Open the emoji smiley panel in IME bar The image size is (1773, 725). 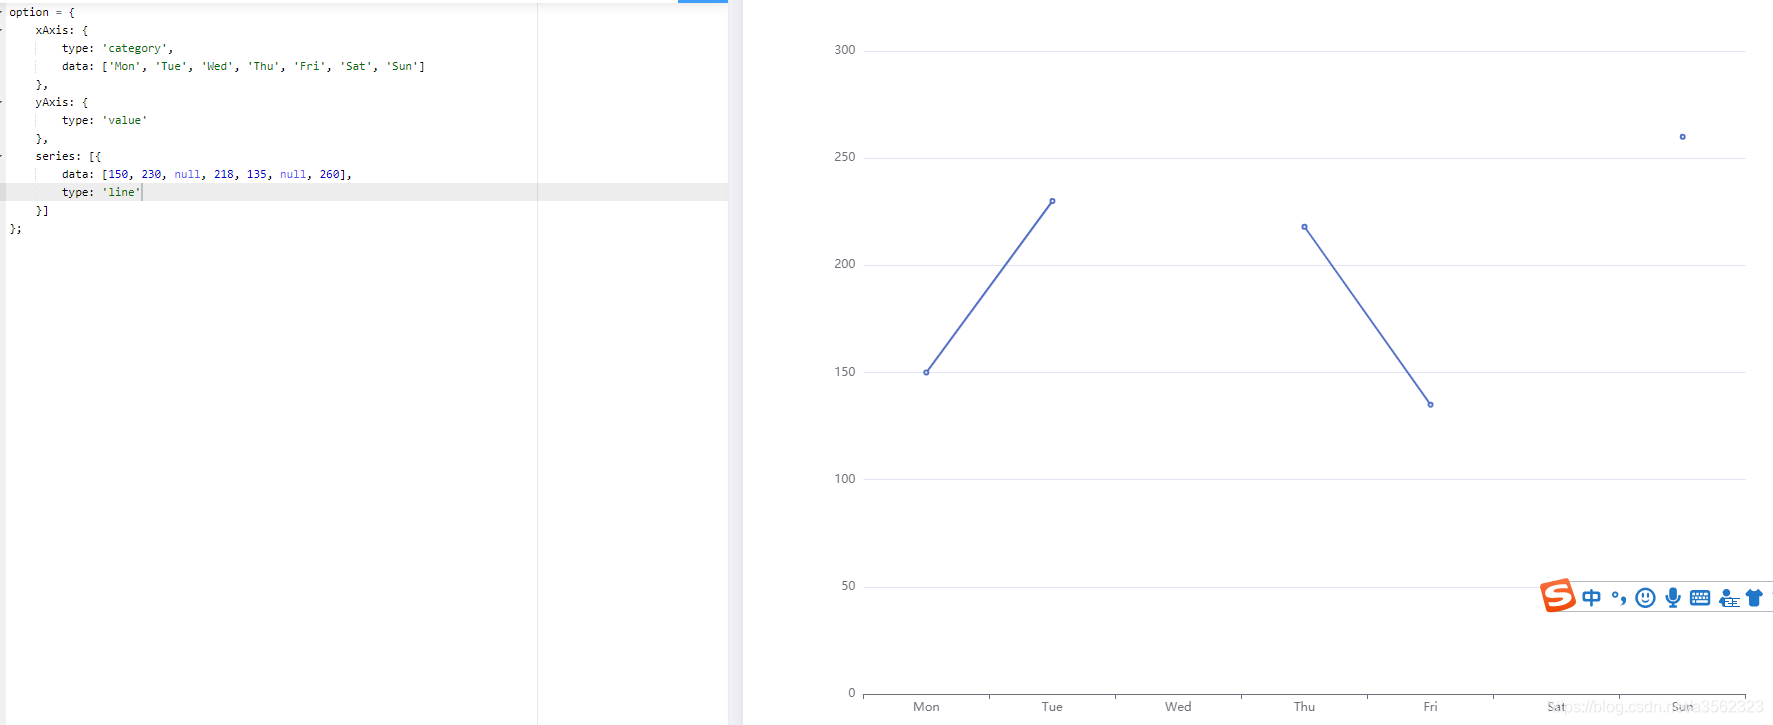(x=1645, y=598)
